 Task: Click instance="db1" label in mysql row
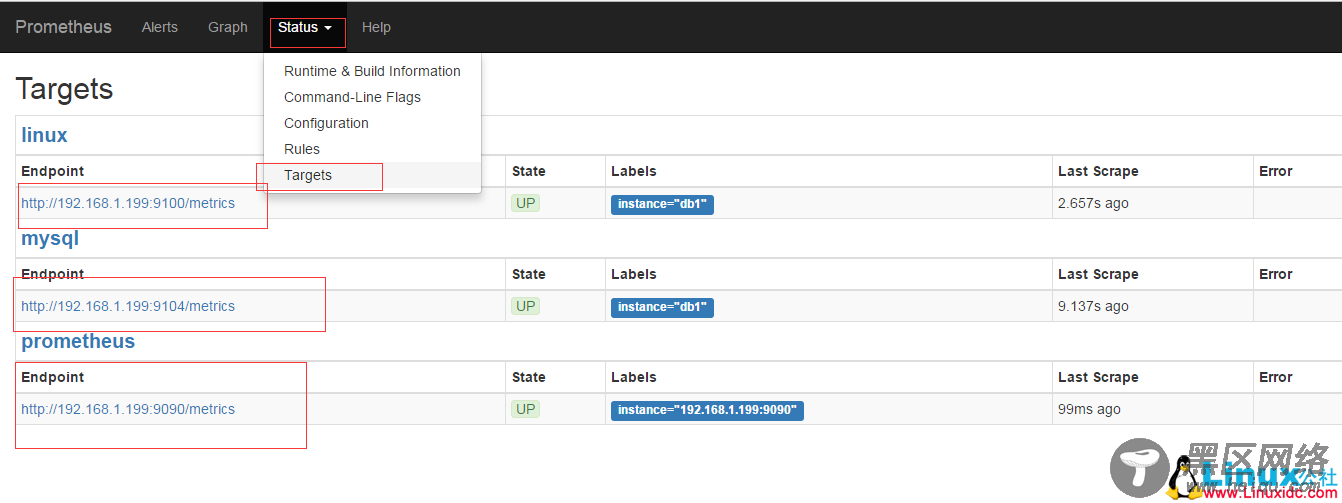[x=662, y=307]
